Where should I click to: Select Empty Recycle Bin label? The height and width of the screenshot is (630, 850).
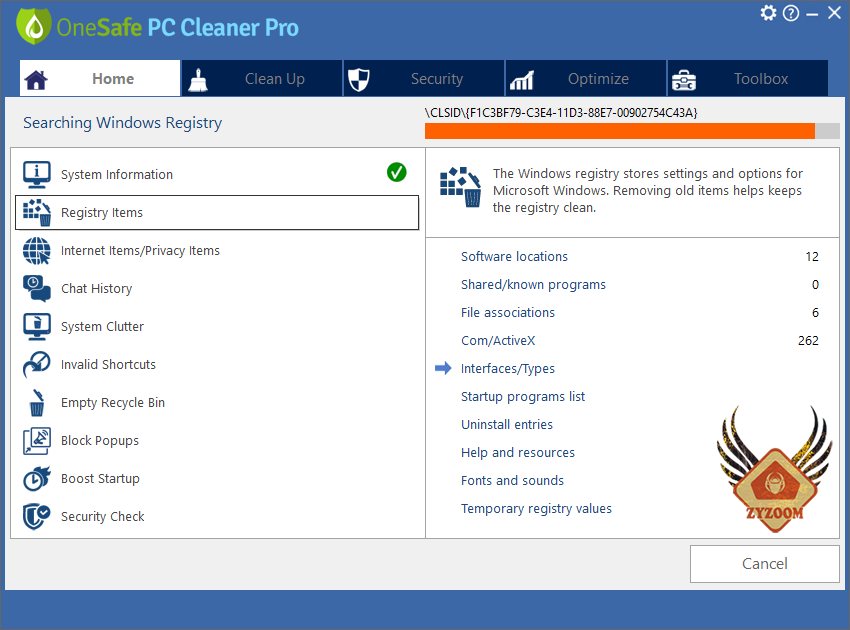click(x=113, y=402)
